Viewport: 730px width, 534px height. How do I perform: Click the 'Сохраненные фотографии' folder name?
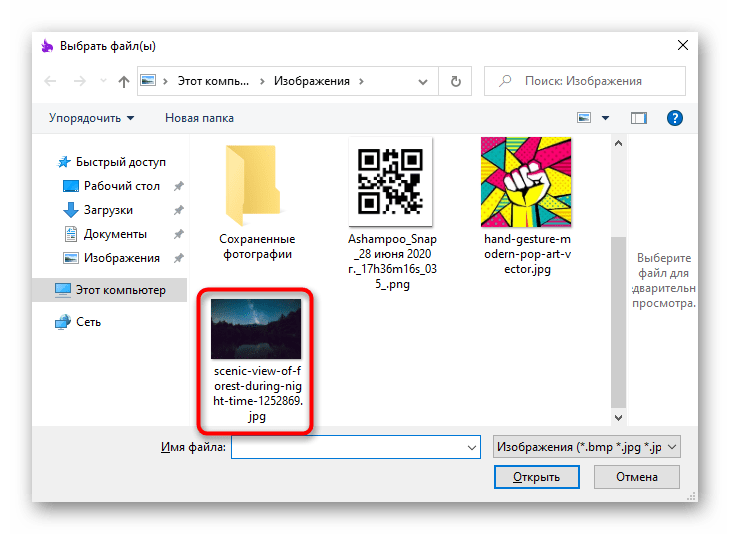(x=257, y=247)
